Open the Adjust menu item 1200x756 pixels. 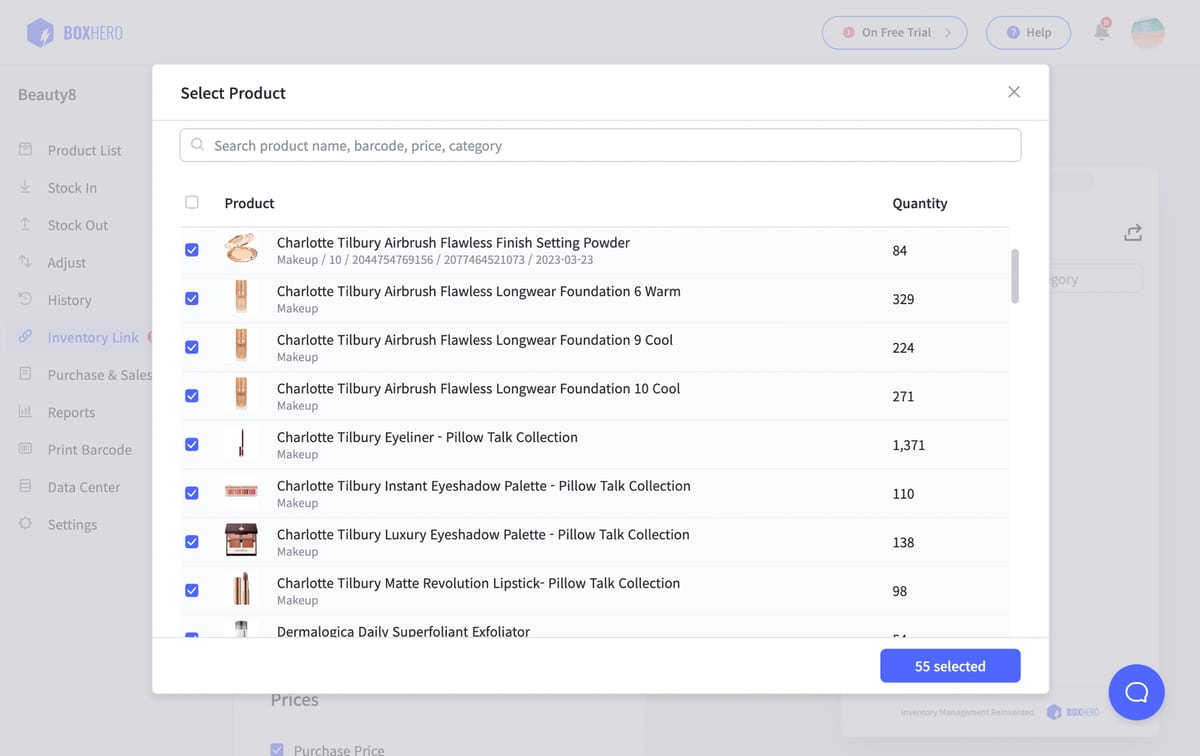pos(67,262)
